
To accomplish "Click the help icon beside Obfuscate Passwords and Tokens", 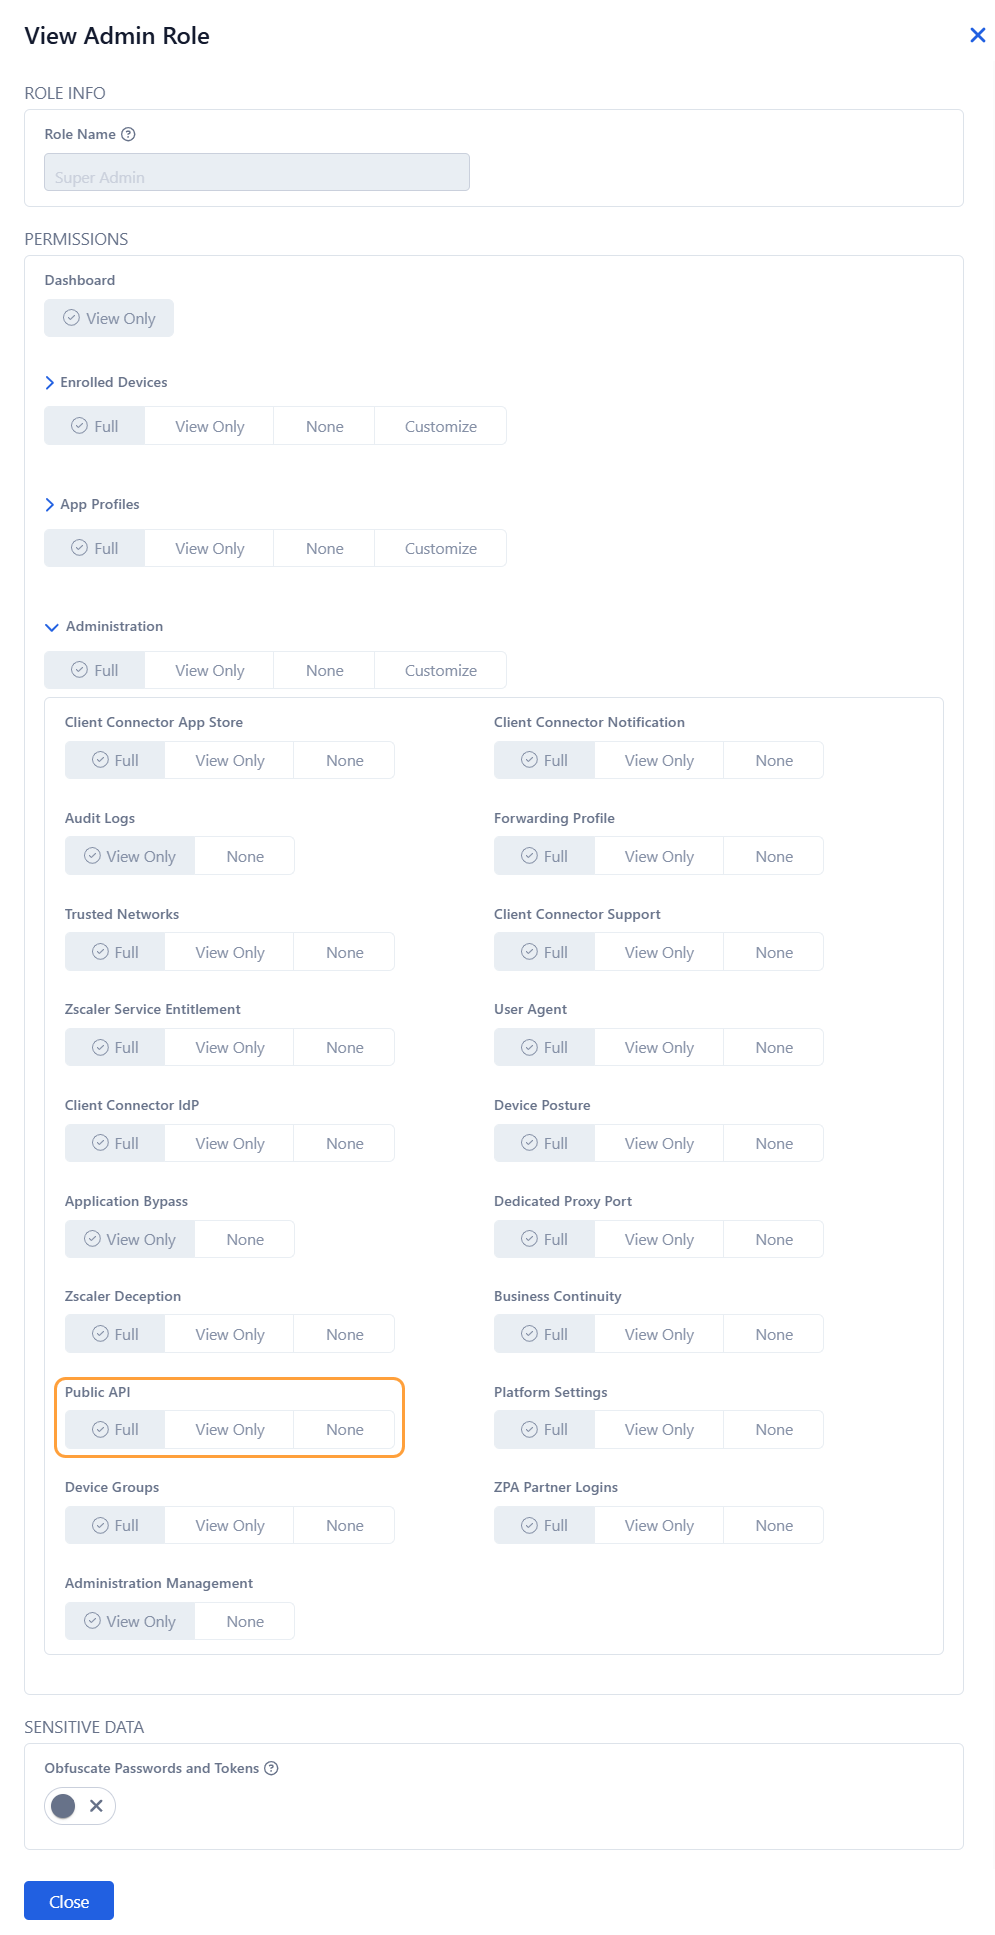I will 271,1768.
